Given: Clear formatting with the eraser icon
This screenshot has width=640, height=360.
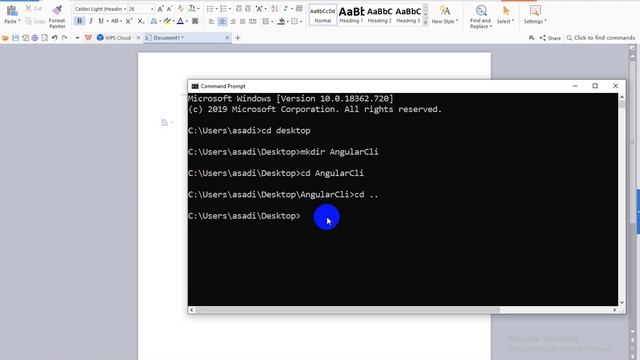Looking at the screenshot, I should (180, 9).
